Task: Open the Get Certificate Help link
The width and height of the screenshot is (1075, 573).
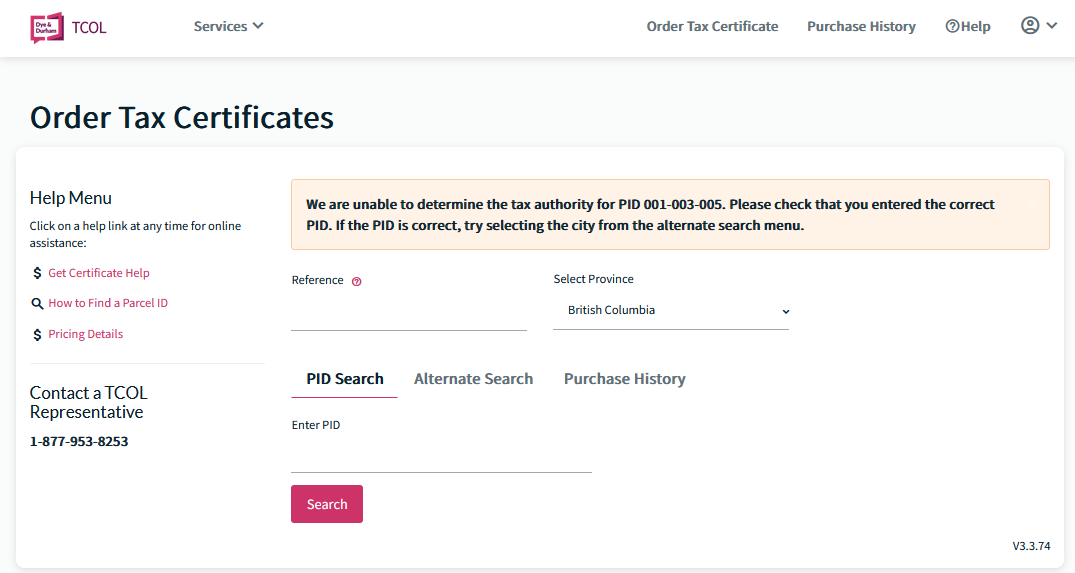Action: (x=99, y=273)
